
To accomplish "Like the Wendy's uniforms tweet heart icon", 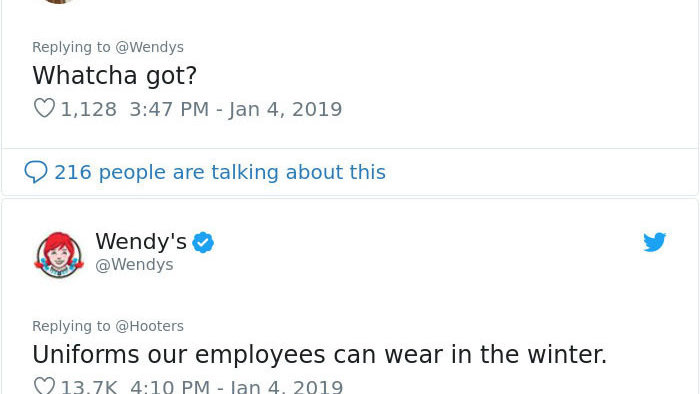I will coord(44,386).
